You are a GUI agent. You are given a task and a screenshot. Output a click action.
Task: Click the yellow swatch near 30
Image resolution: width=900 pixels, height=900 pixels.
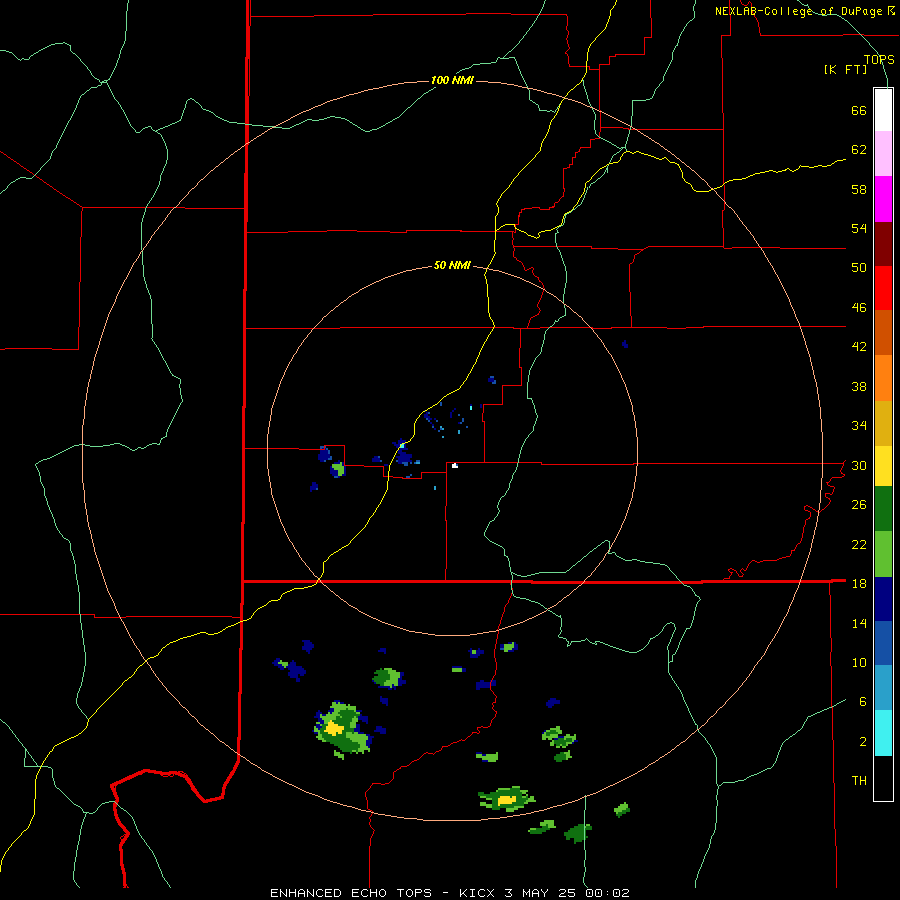pos(883,466)
